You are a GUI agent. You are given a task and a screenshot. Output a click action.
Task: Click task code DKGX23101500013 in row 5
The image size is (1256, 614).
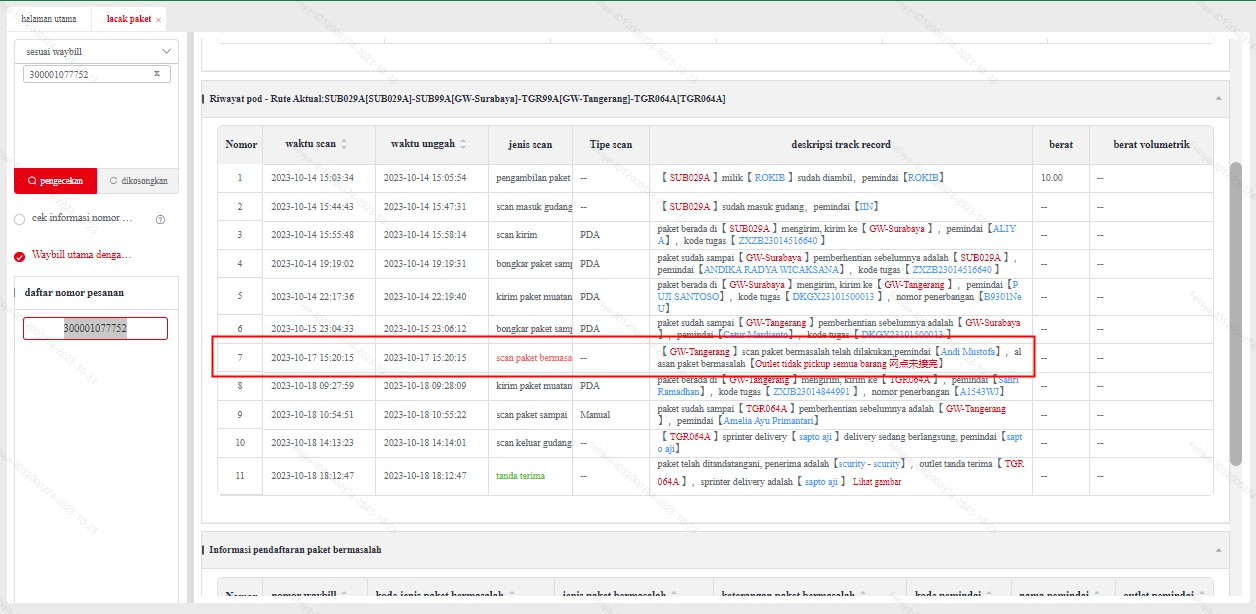pos(833,297)
